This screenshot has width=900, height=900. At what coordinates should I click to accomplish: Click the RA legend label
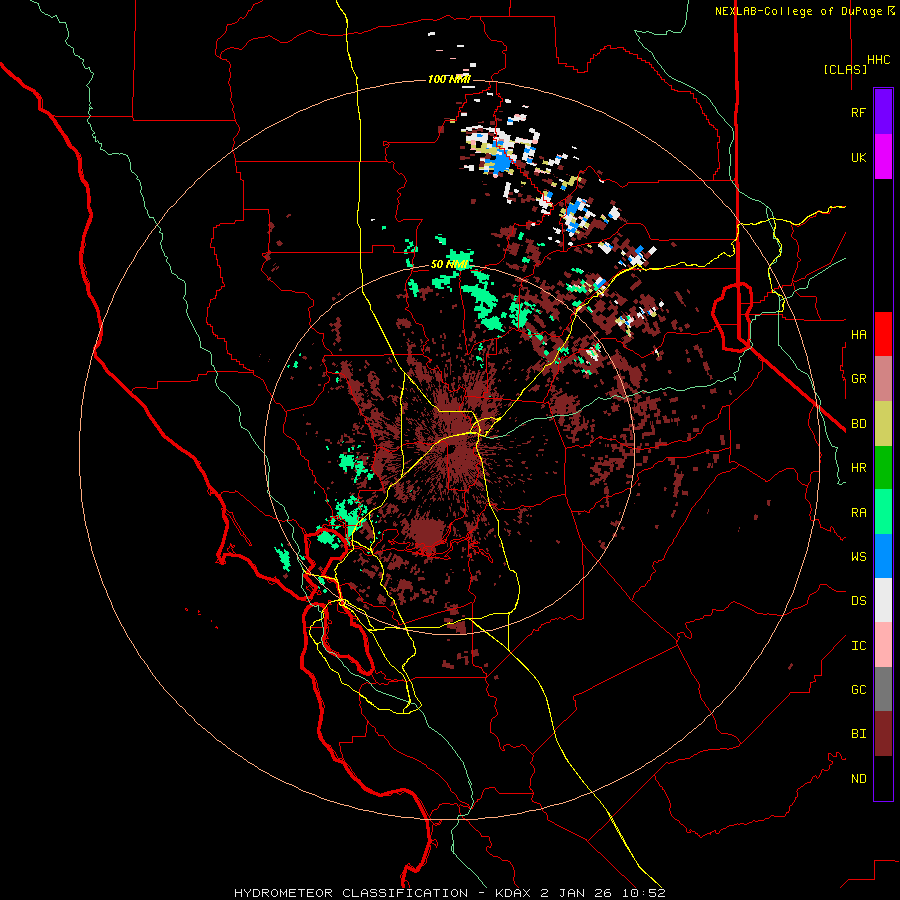click(858, 513)
